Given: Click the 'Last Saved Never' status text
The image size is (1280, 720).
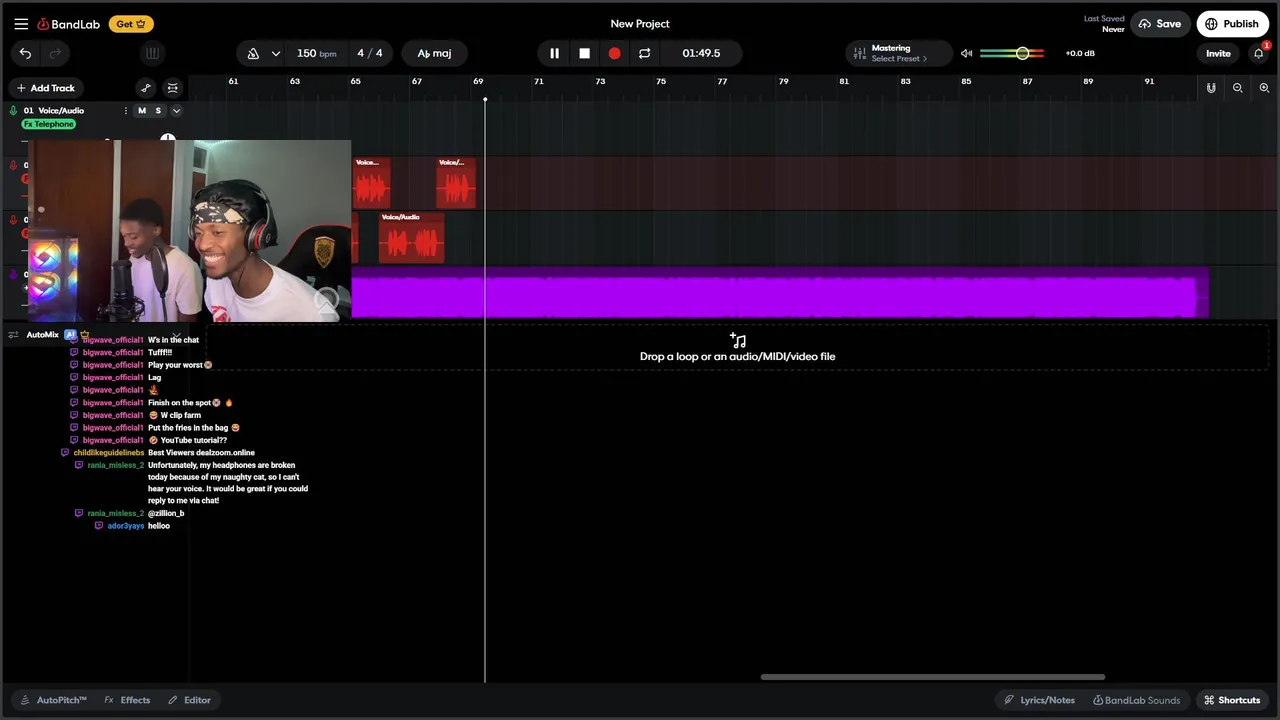Looking at the screenshot, I should tap(1104, 24).
